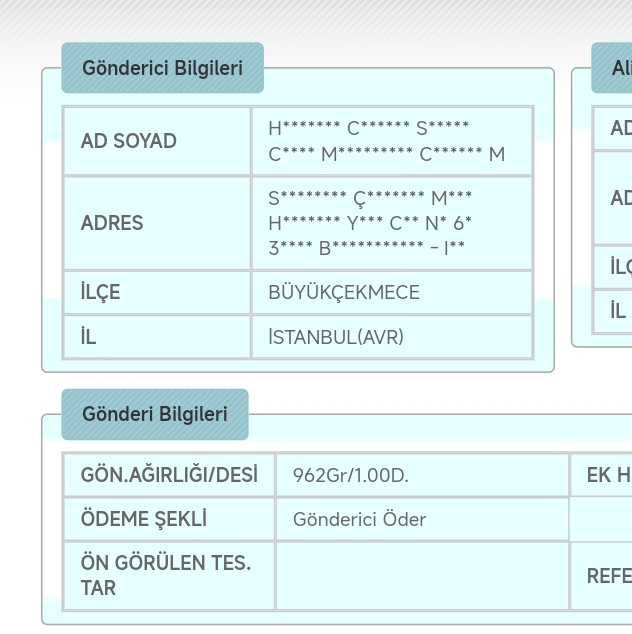The height and width of the screenshot is (634, 632).
Task: Click the Gönderi Bilgileri section header
Action: (x=154, y=414)
